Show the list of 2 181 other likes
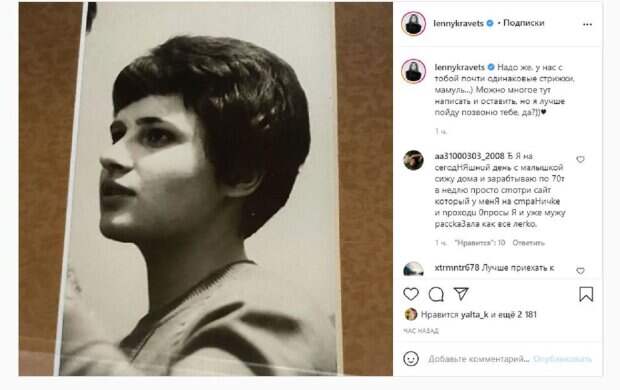This screenshot has height=390, width=620. 518,315
